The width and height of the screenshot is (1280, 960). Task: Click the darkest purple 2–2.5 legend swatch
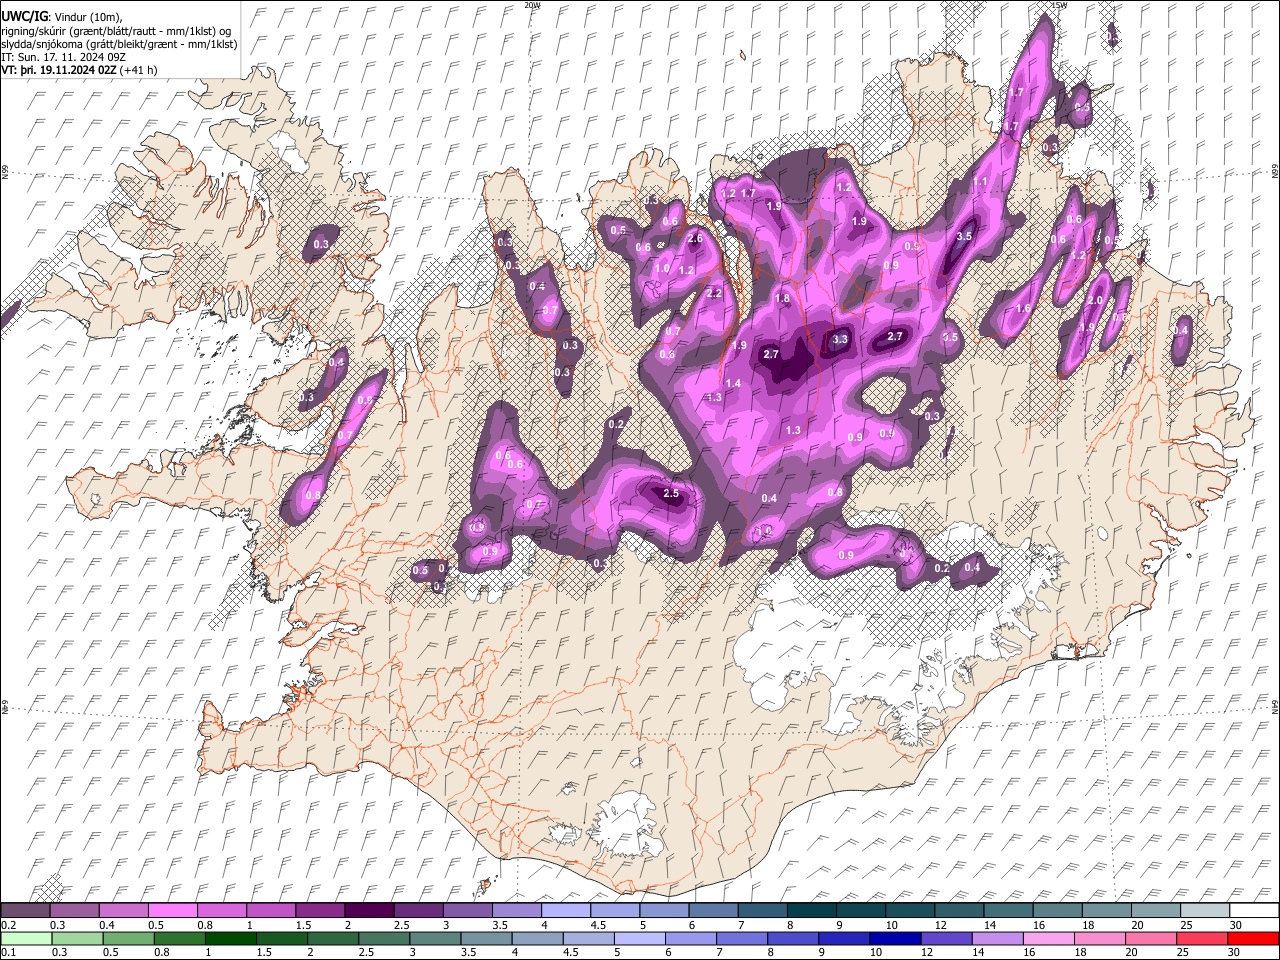(x=368, y=911)
